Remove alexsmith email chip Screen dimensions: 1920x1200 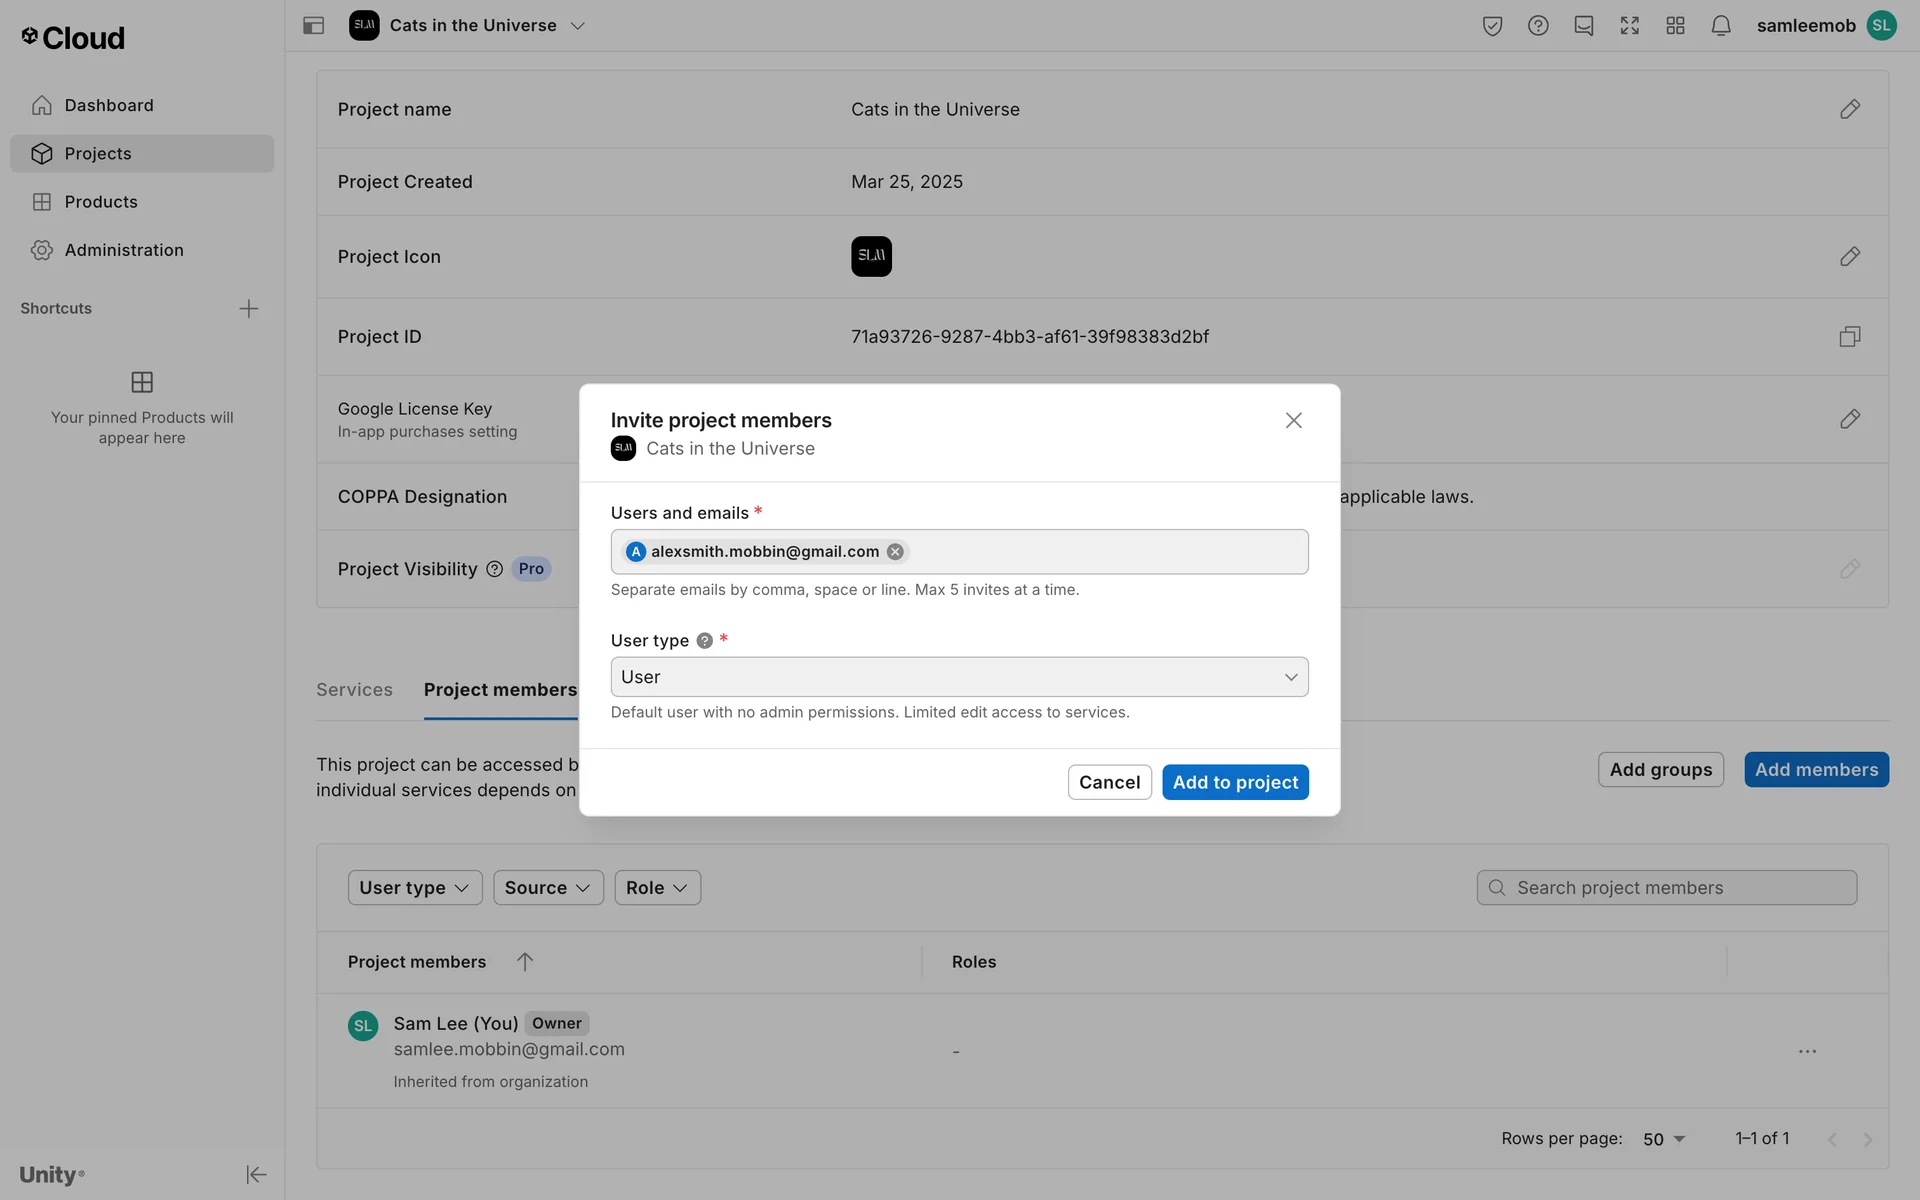point(895,552)
